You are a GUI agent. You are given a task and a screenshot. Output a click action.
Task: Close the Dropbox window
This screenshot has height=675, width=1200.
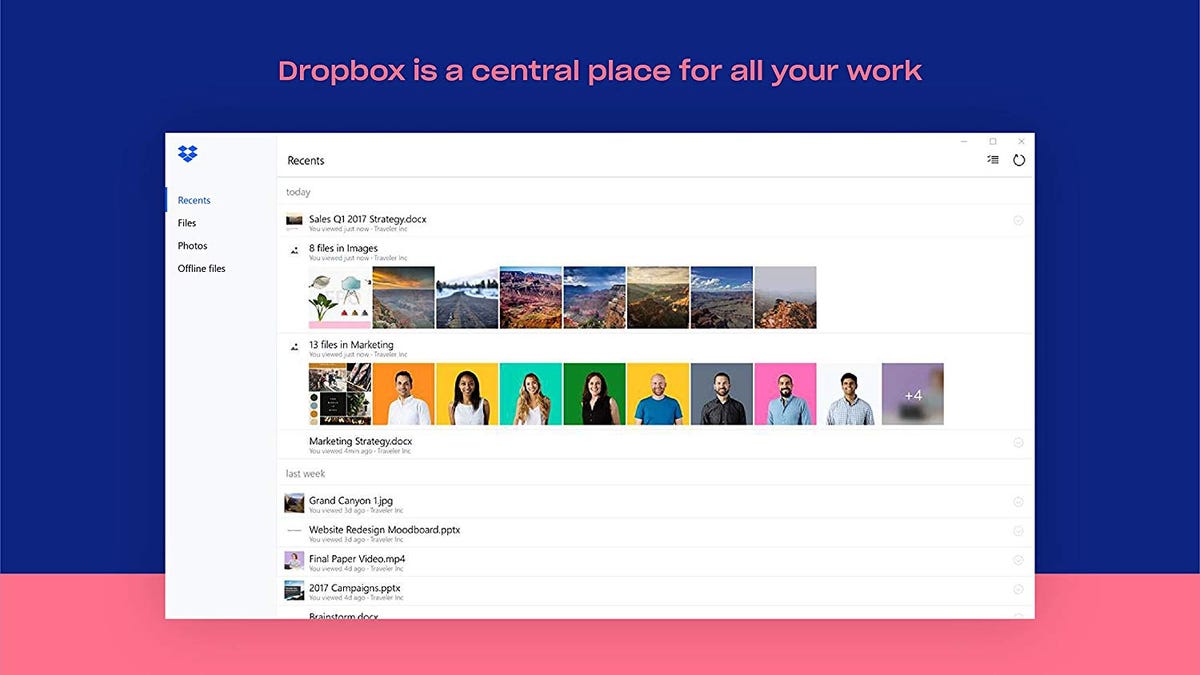[x=1021, y=141]
